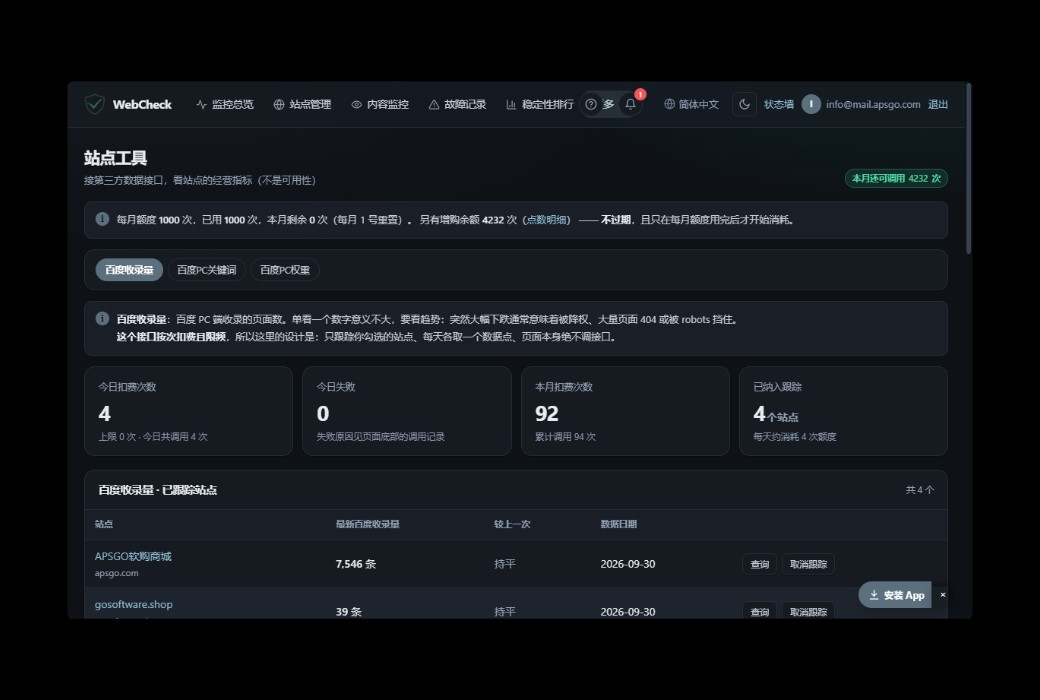
Task: Click 查询 for APSGO软购商城
Action: click(x=759, y=564)
